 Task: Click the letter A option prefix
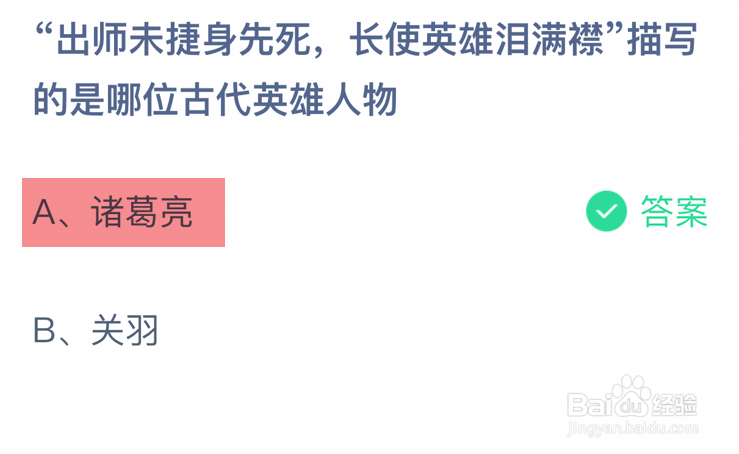[x=43, y=212]
